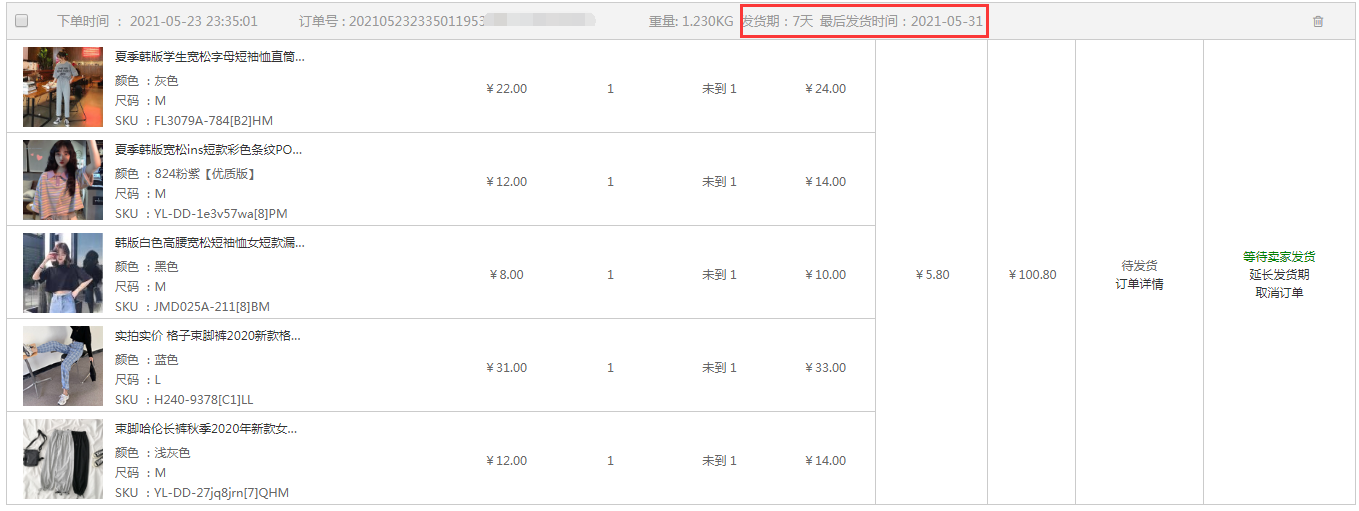Open 订单详情 order details link

coord(1139,284)
